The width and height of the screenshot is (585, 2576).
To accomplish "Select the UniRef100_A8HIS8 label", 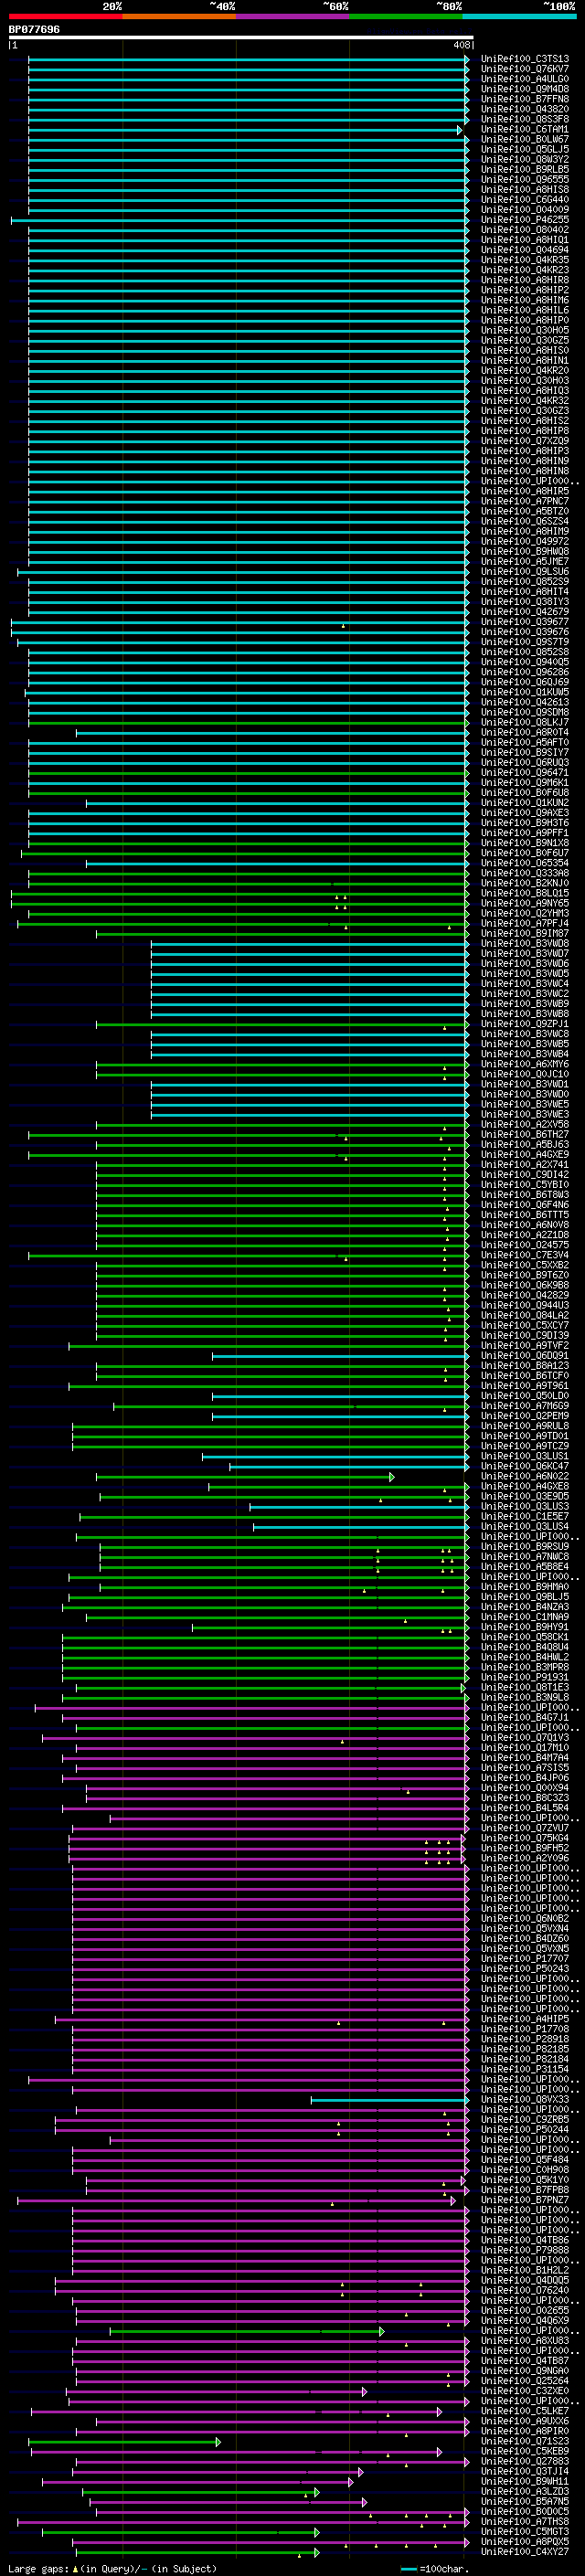I will [525, 190].
